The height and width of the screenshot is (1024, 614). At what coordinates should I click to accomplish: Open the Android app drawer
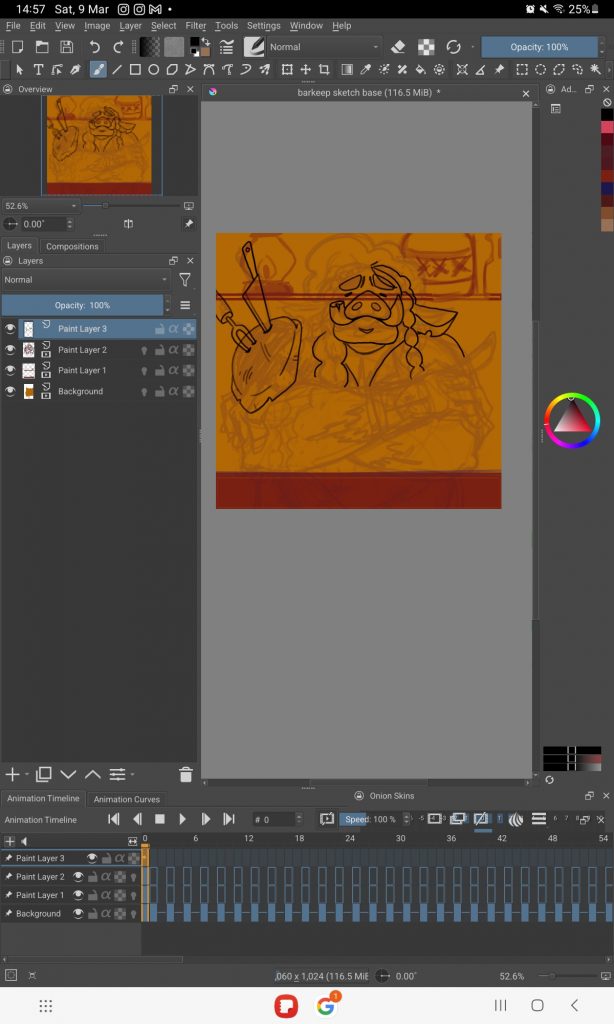(46, 1006)
